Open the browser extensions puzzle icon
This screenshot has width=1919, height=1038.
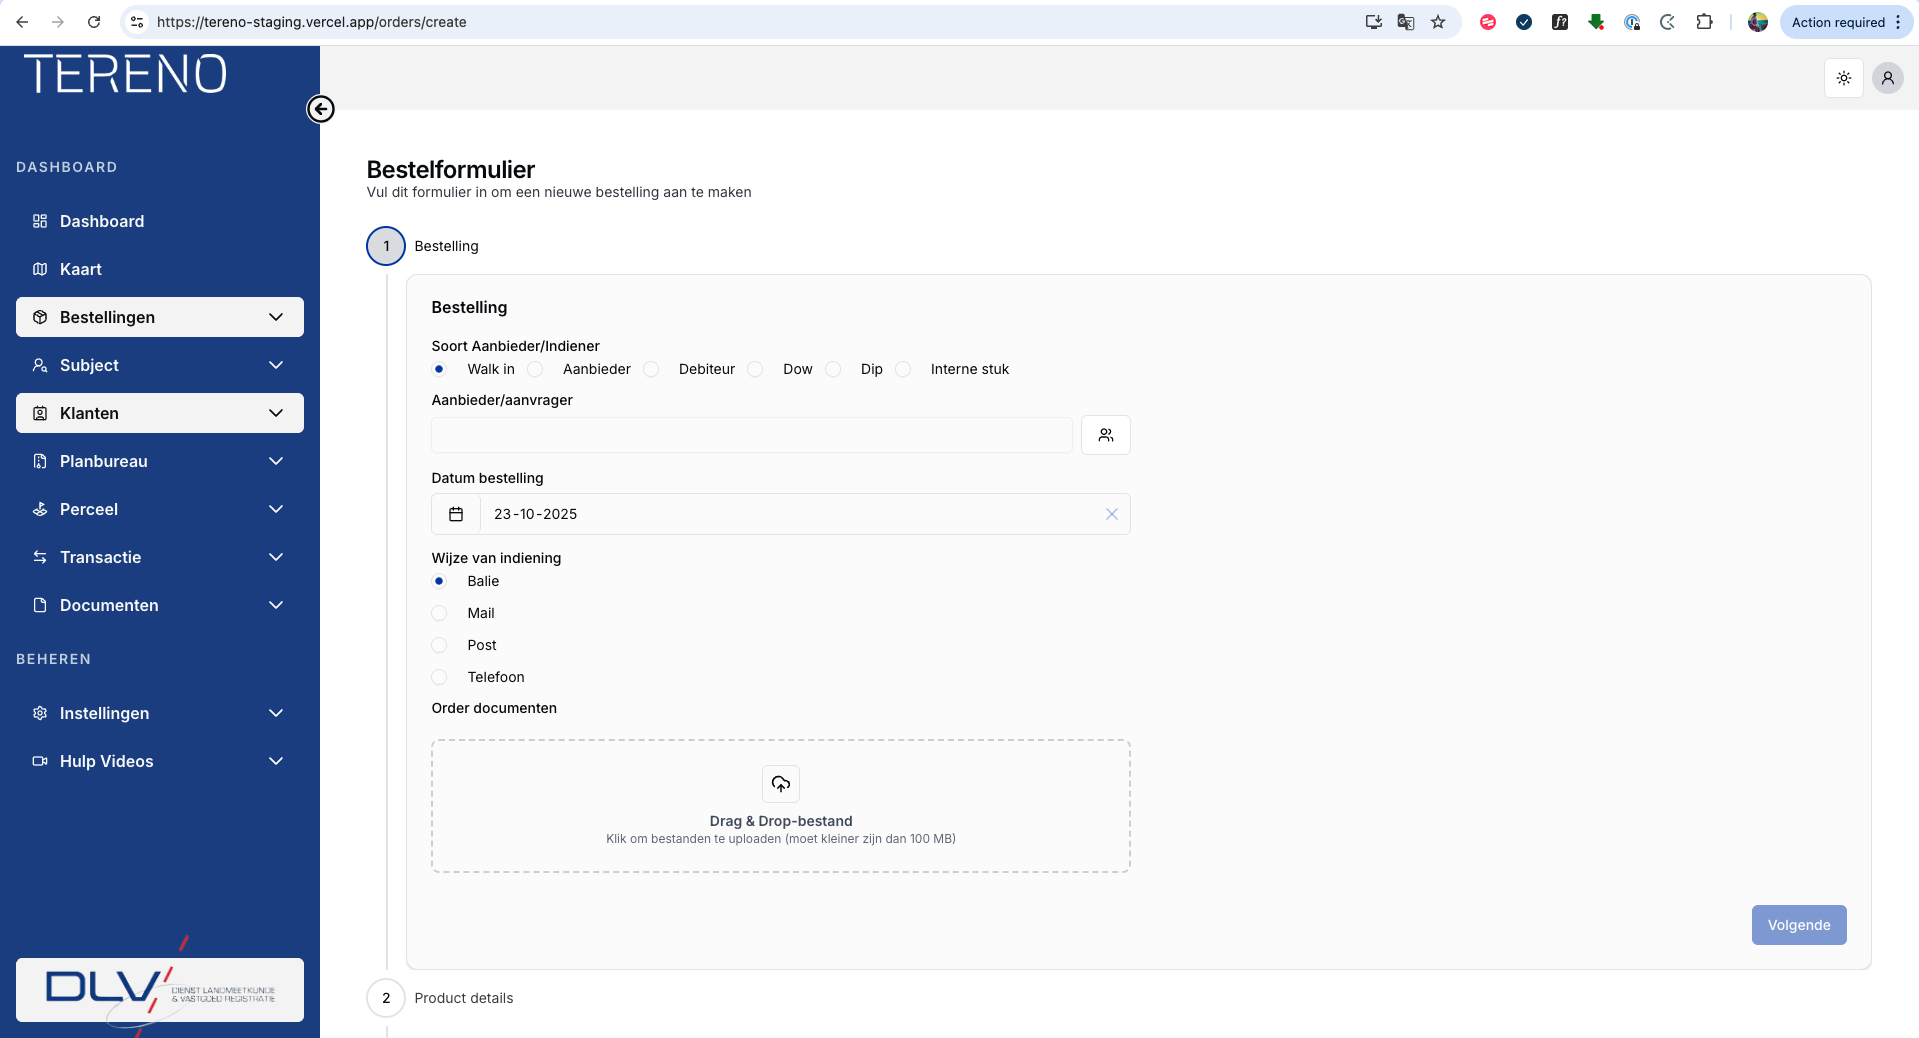(1704, 22)
